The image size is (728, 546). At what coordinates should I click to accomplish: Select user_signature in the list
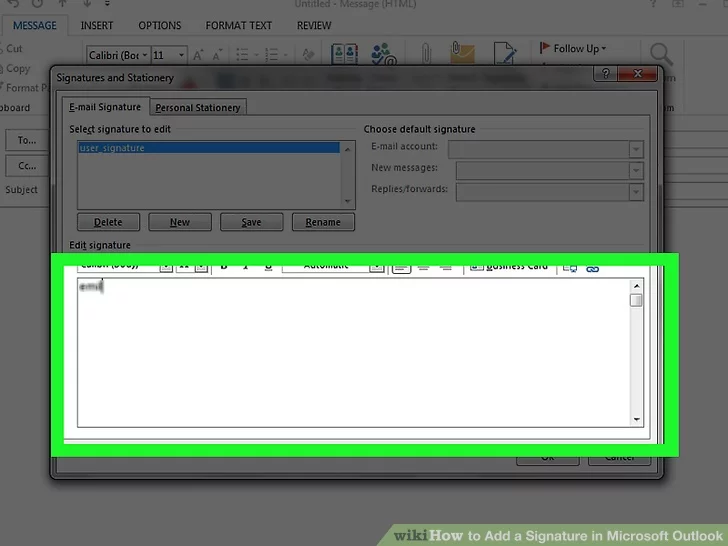[x=209, y=148]
